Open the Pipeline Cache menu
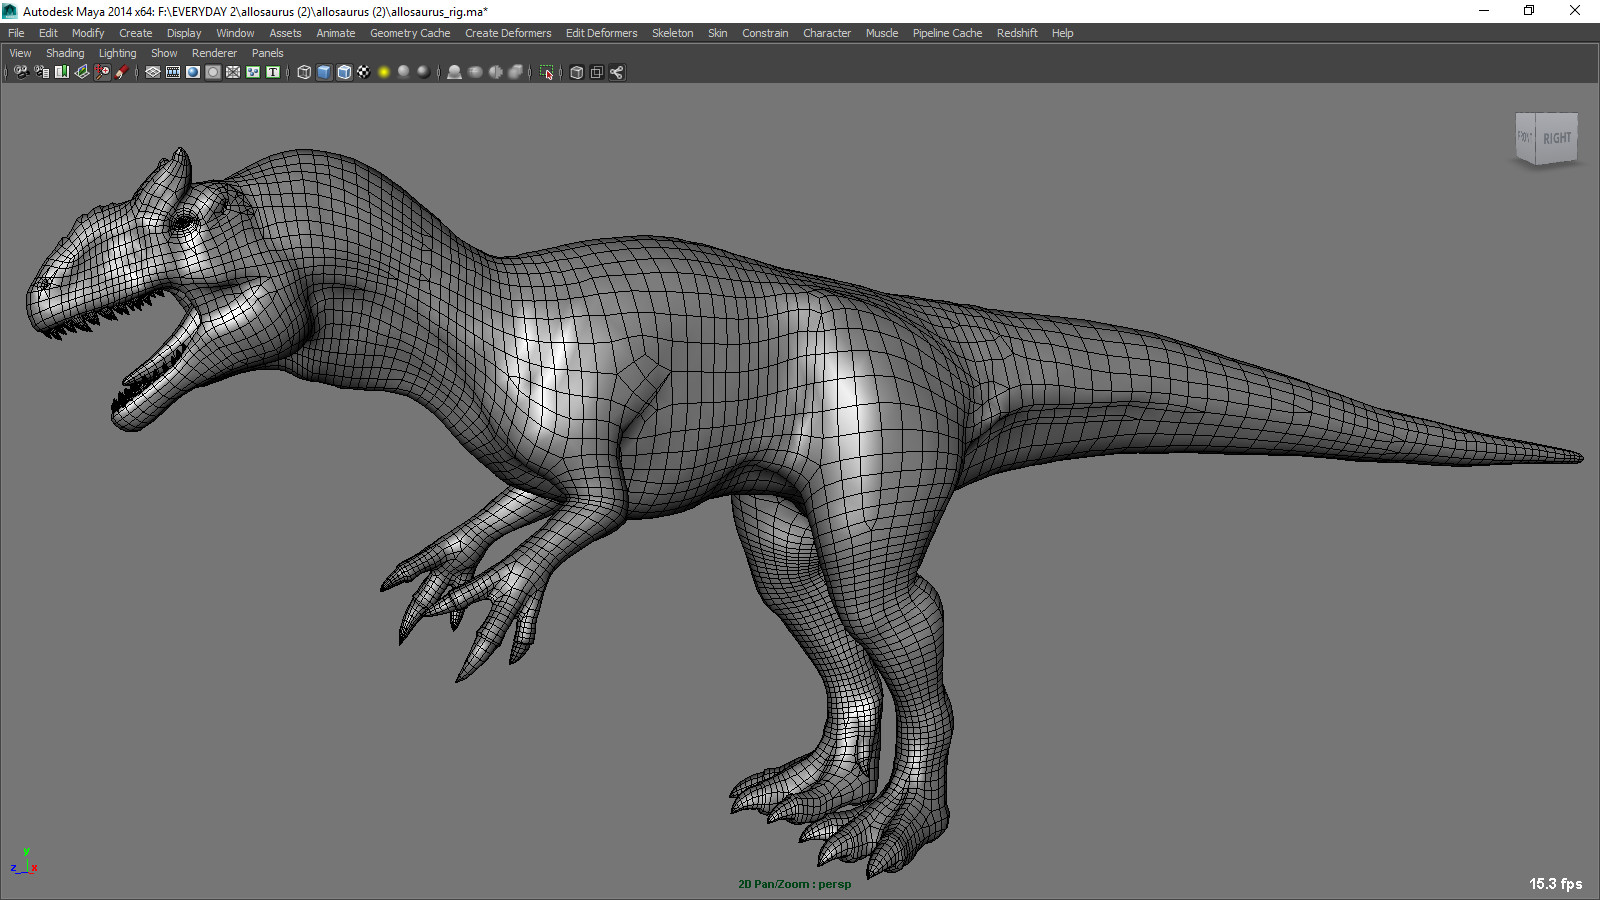Screen dimensions: 1600x900 pos(947,33)
